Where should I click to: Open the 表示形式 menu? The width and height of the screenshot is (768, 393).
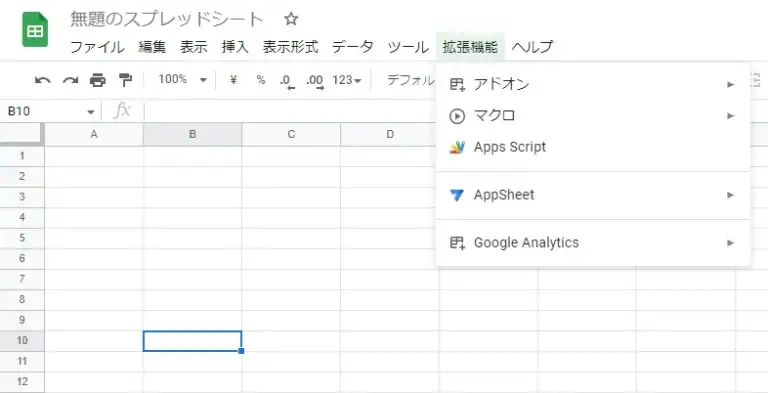click(290, 47)
